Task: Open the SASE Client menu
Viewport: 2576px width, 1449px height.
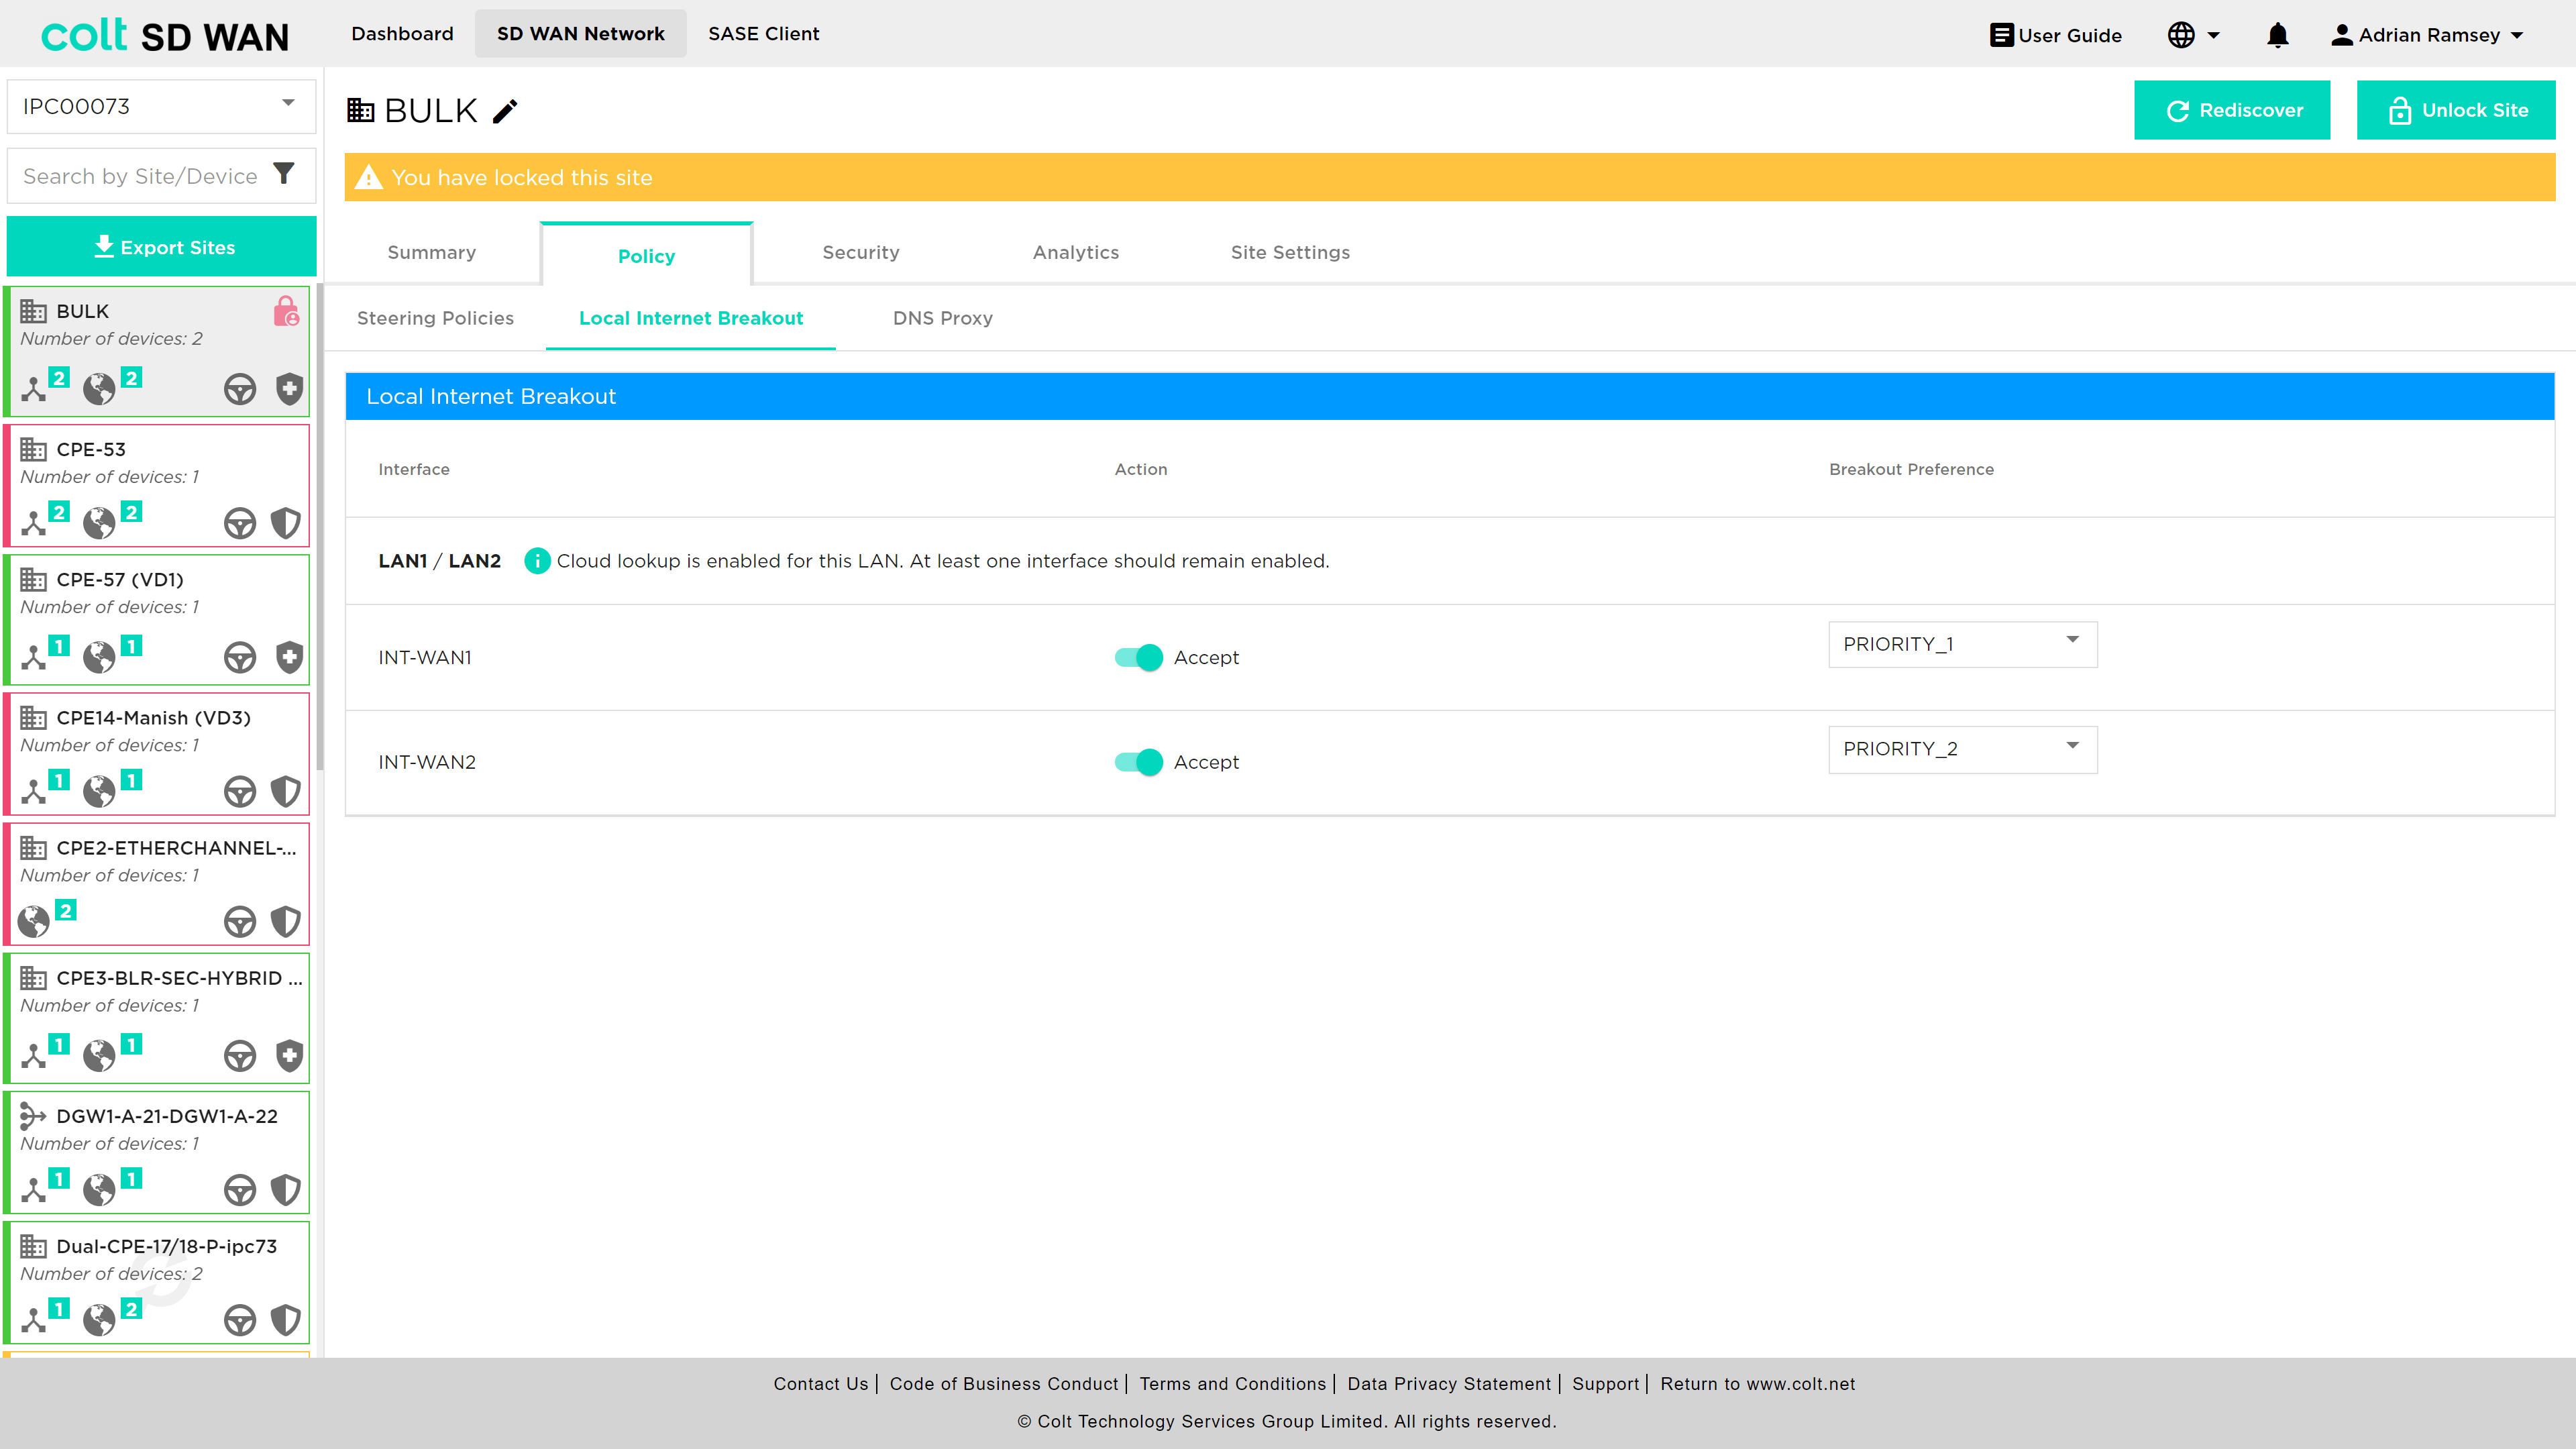Action: tap(763, 34)
